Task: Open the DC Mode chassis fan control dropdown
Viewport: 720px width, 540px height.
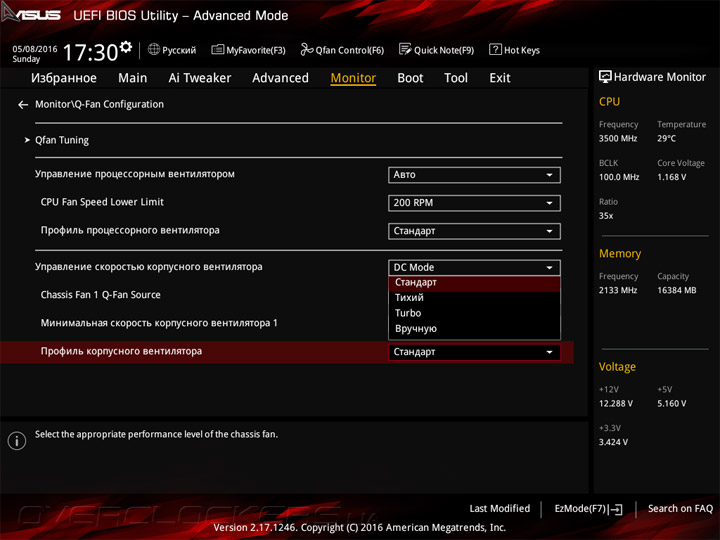Action: [474, 267]
